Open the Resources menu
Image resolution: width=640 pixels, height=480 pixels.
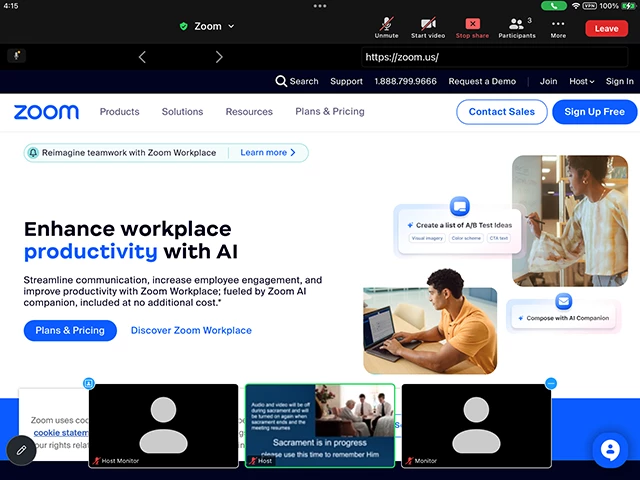(249, 111)
